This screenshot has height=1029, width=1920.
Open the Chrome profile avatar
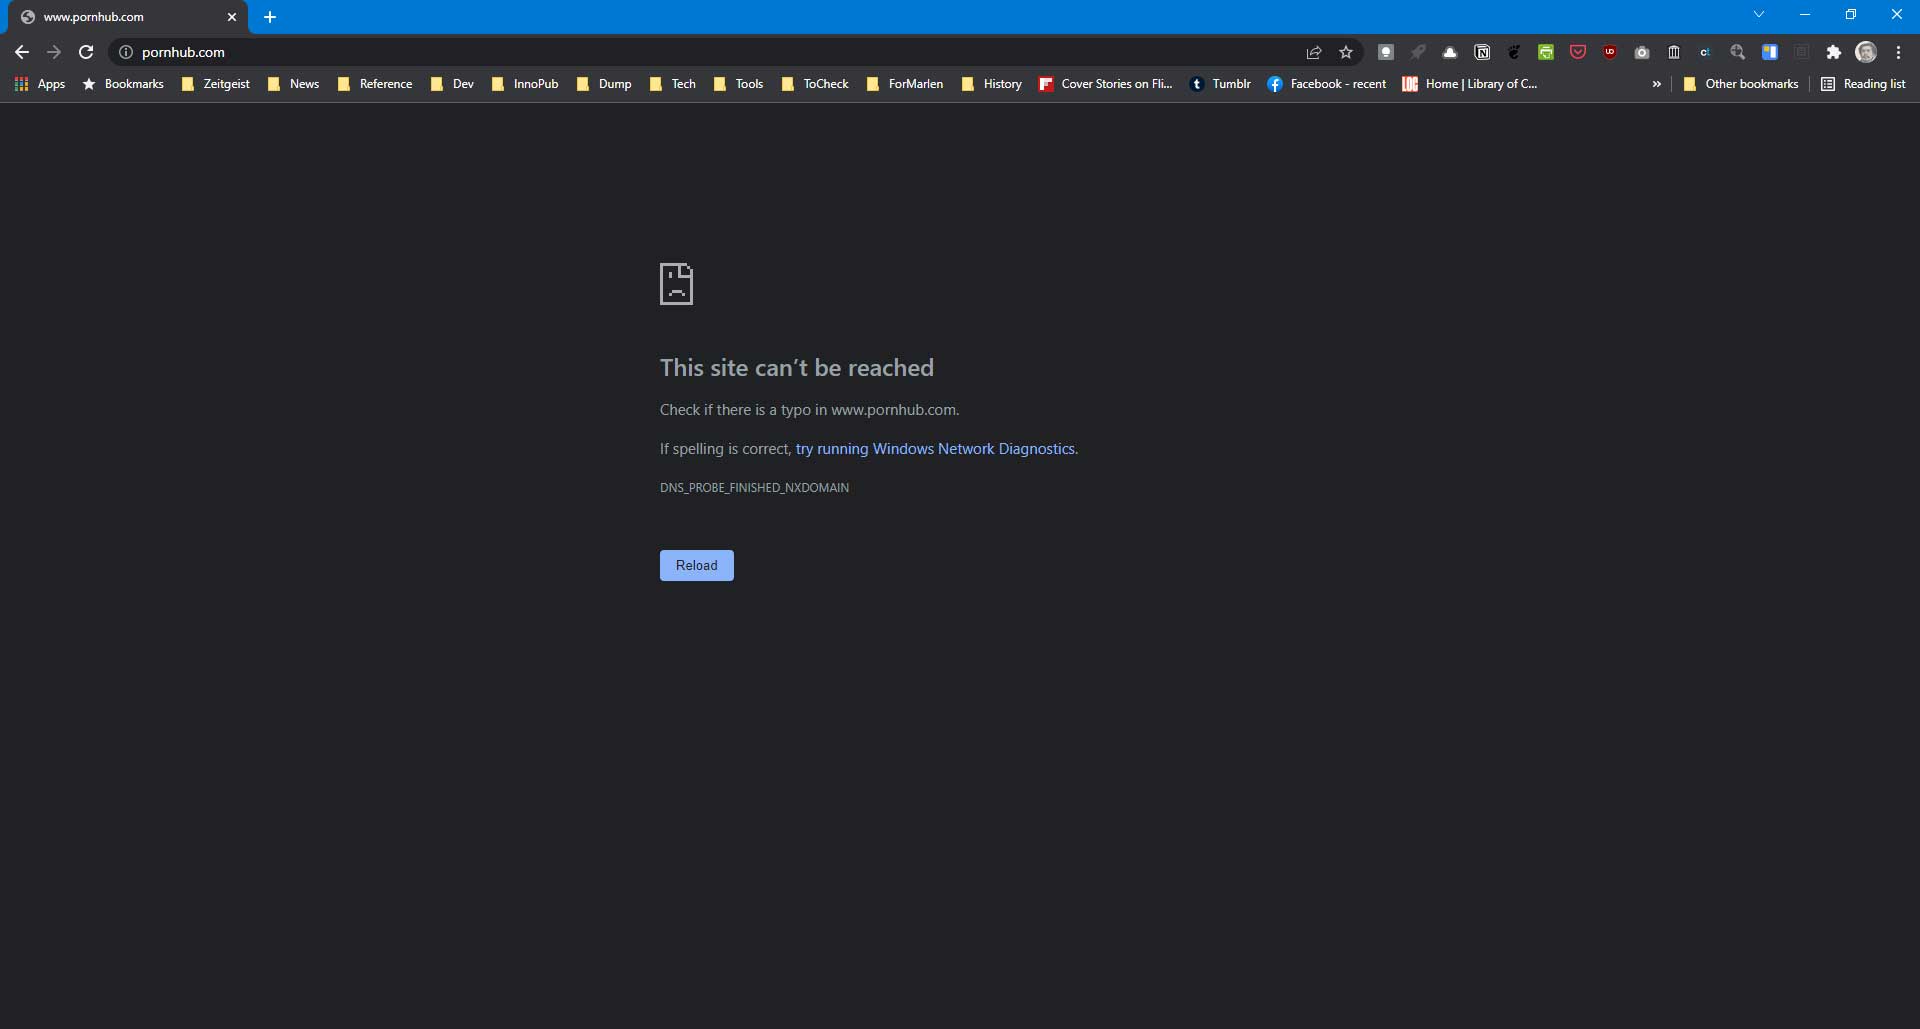(1866, 52)
